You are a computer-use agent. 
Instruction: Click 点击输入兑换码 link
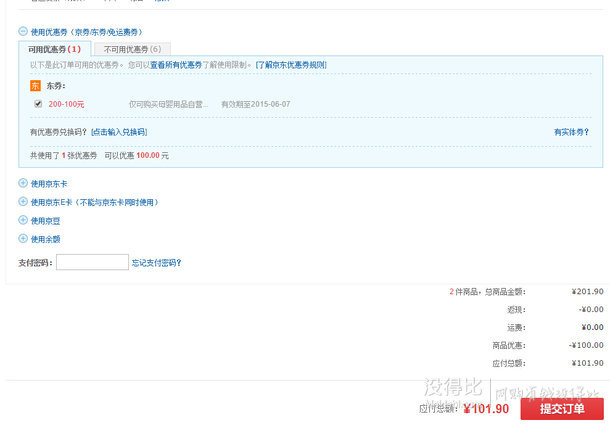click(x=119, y=132)
